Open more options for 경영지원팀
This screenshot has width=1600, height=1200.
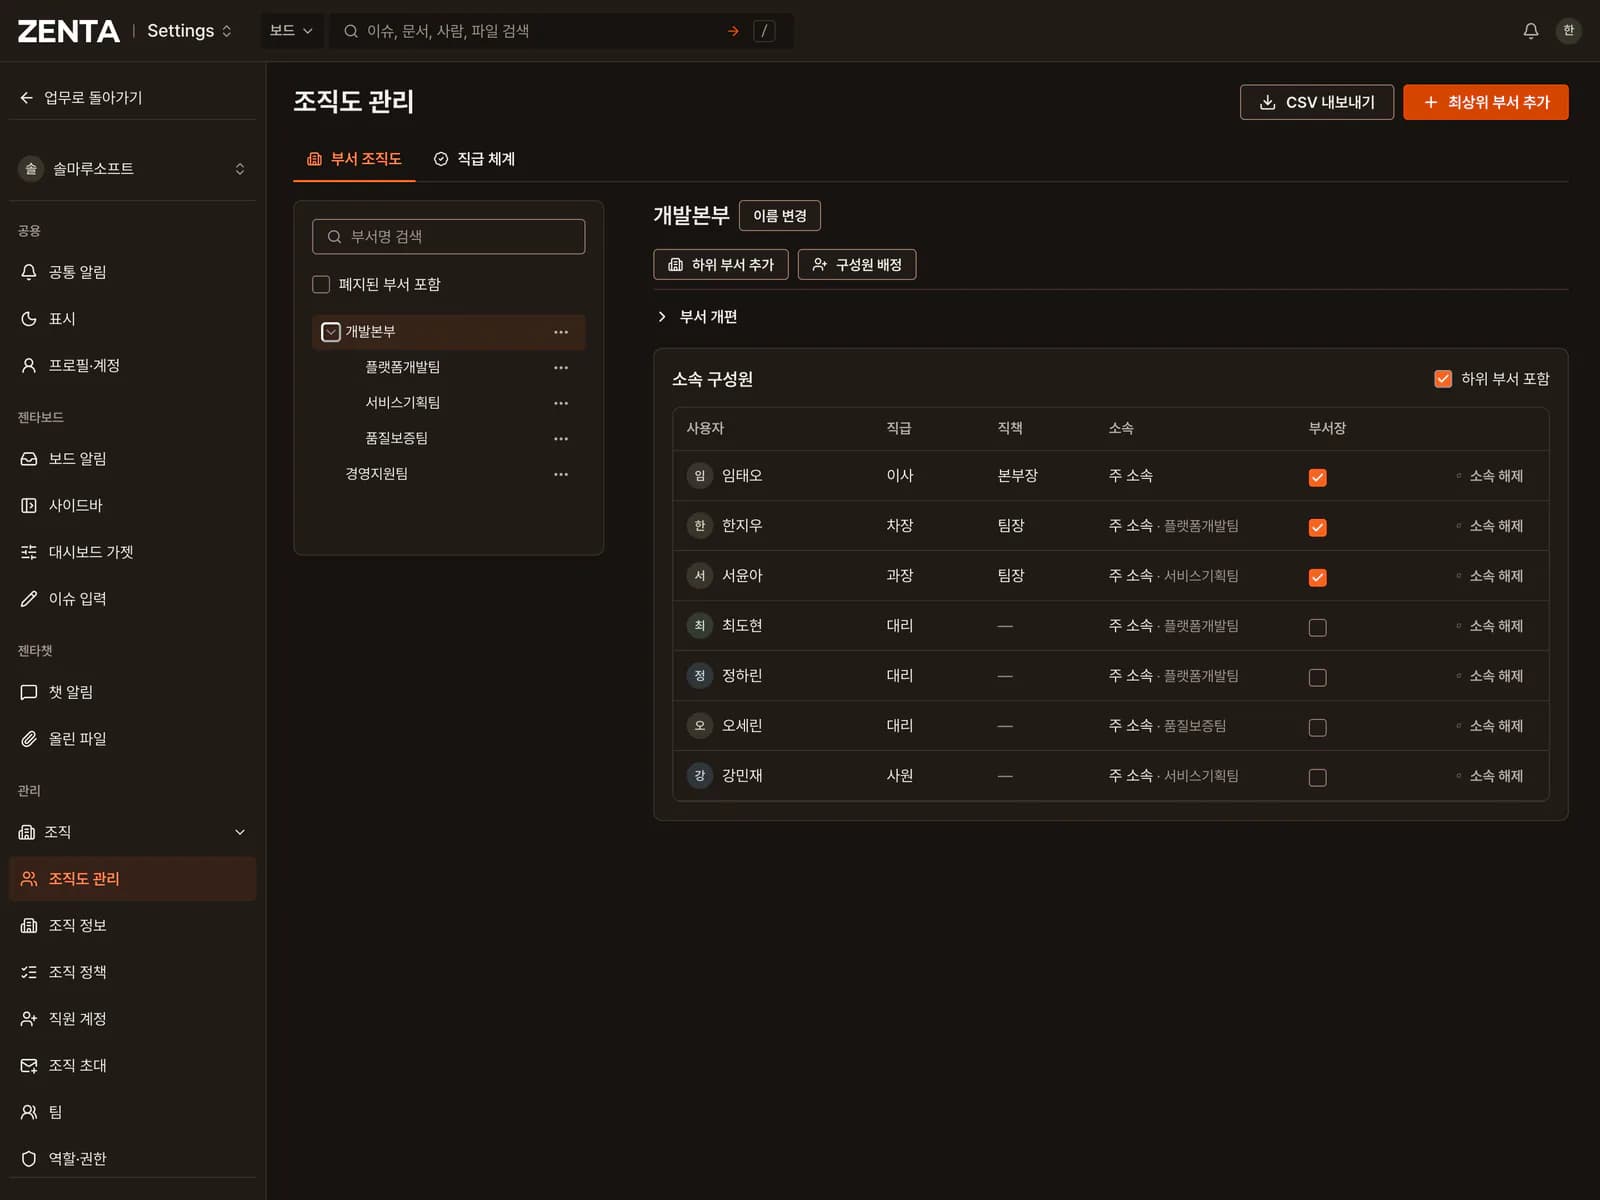click(561, 474)
